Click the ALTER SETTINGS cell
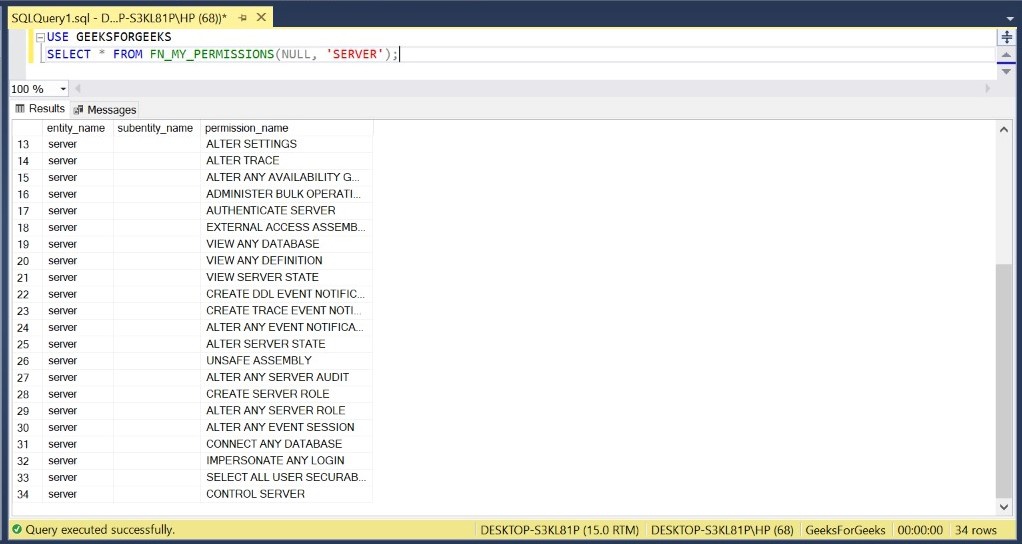The height and width of the screenshot is (544, 1022). click(x=287, y=144)
